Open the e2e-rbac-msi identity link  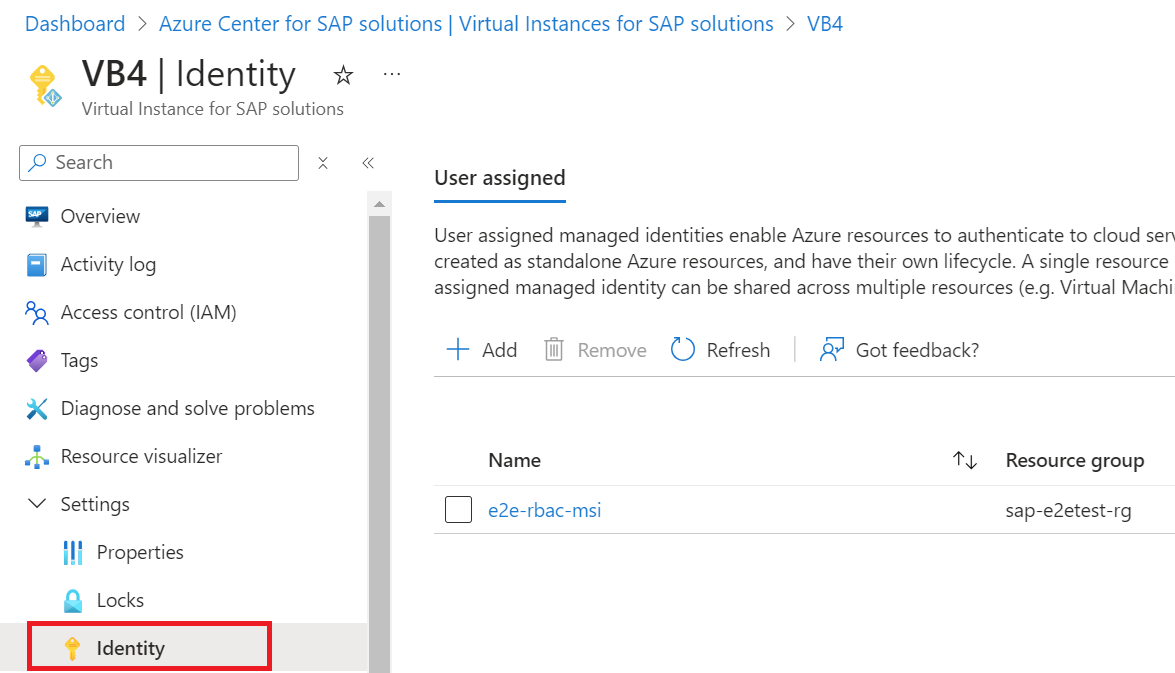(x=544, y=510)
